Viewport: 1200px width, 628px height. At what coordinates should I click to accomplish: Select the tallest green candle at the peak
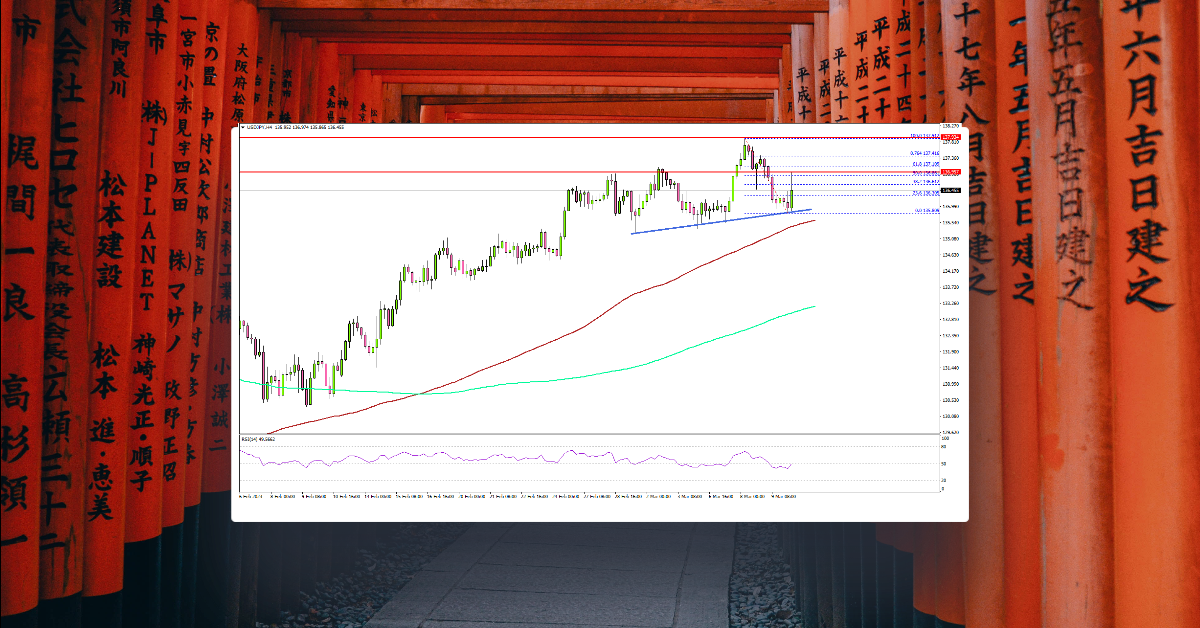coord(745,150)
